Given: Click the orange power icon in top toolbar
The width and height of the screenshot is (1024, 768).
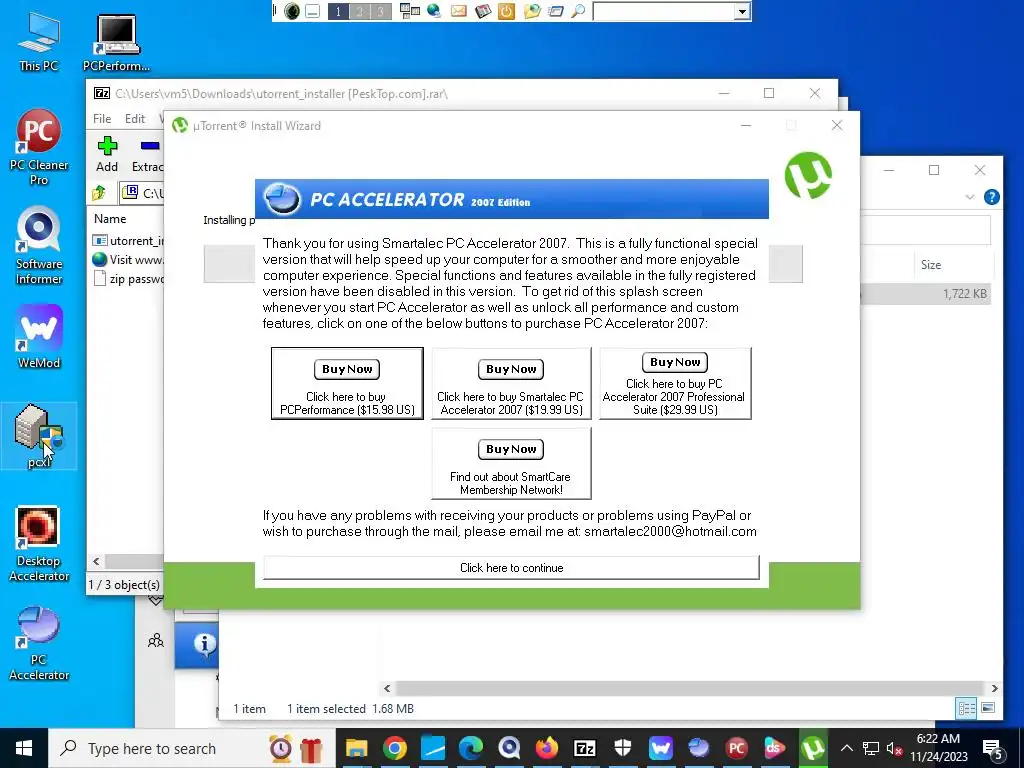Looking at the screenshot, I should click(506, 11).
